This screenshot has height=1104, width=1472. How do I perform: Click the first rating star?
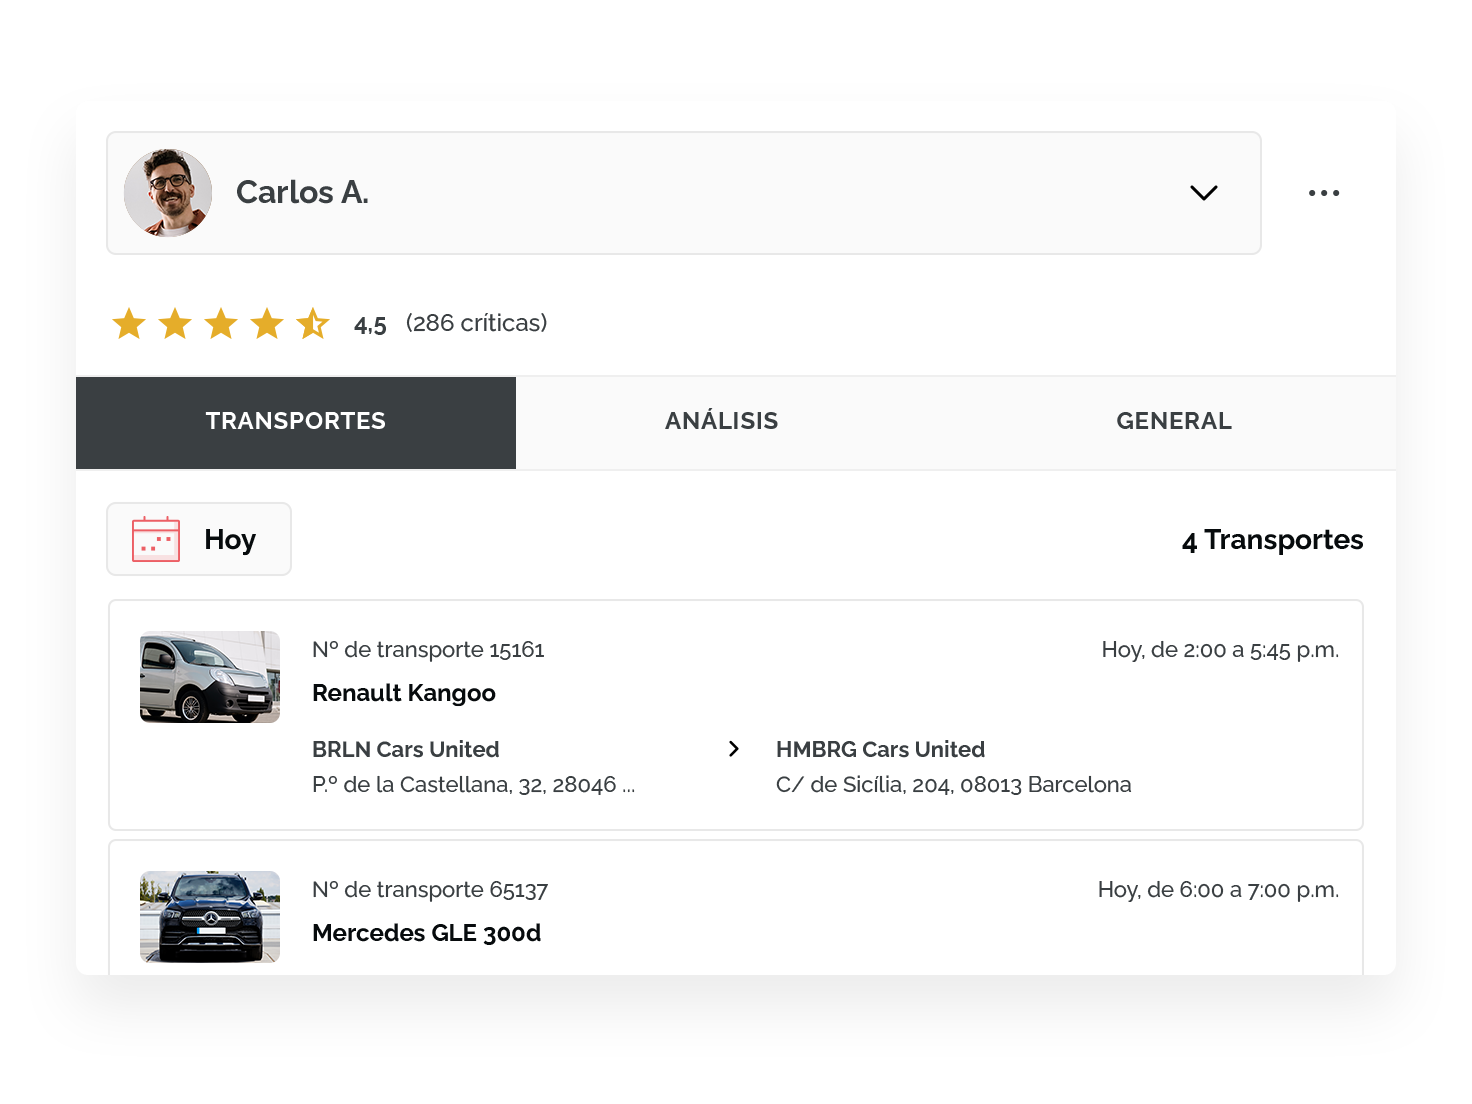click(x=129, y=324)
